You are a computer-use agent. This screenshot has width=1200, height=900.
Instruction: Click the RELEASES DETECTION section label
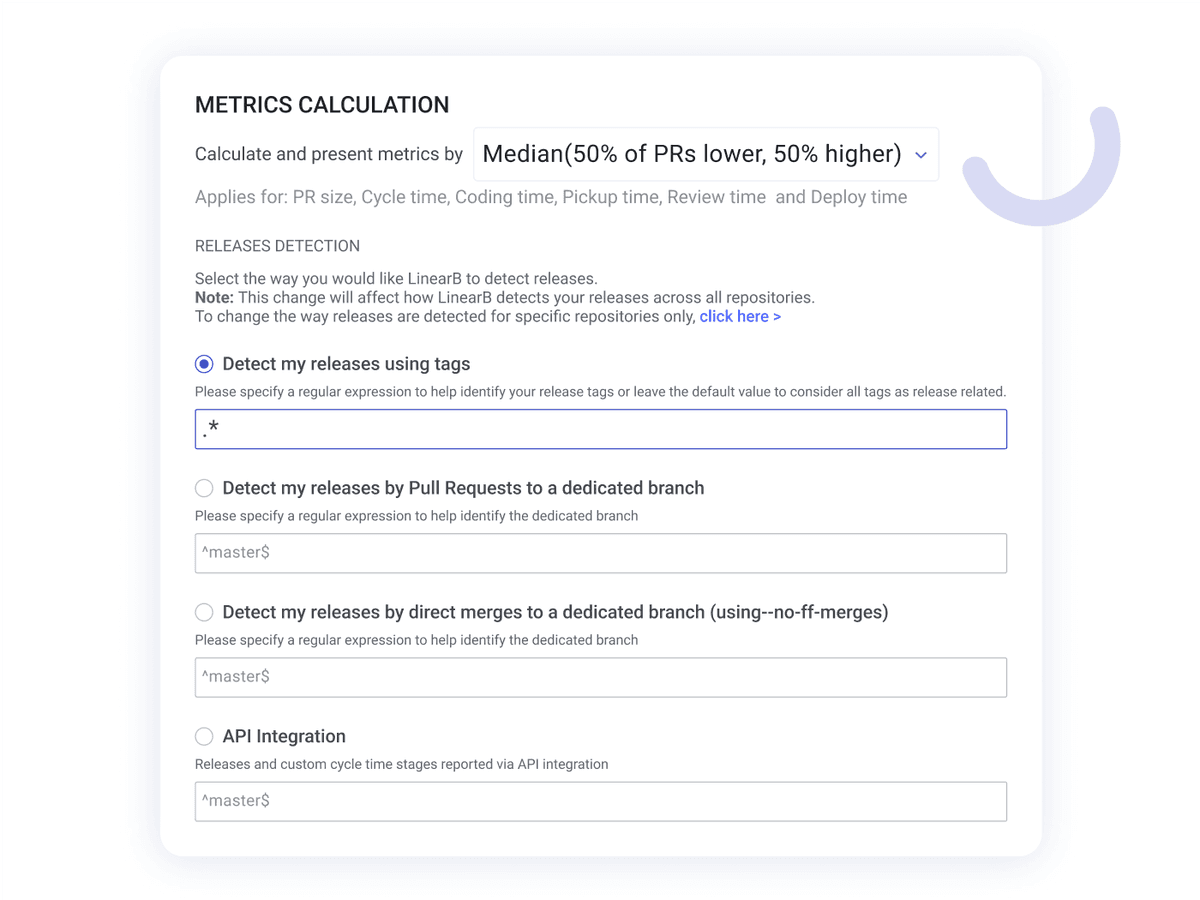pos(277,245)
